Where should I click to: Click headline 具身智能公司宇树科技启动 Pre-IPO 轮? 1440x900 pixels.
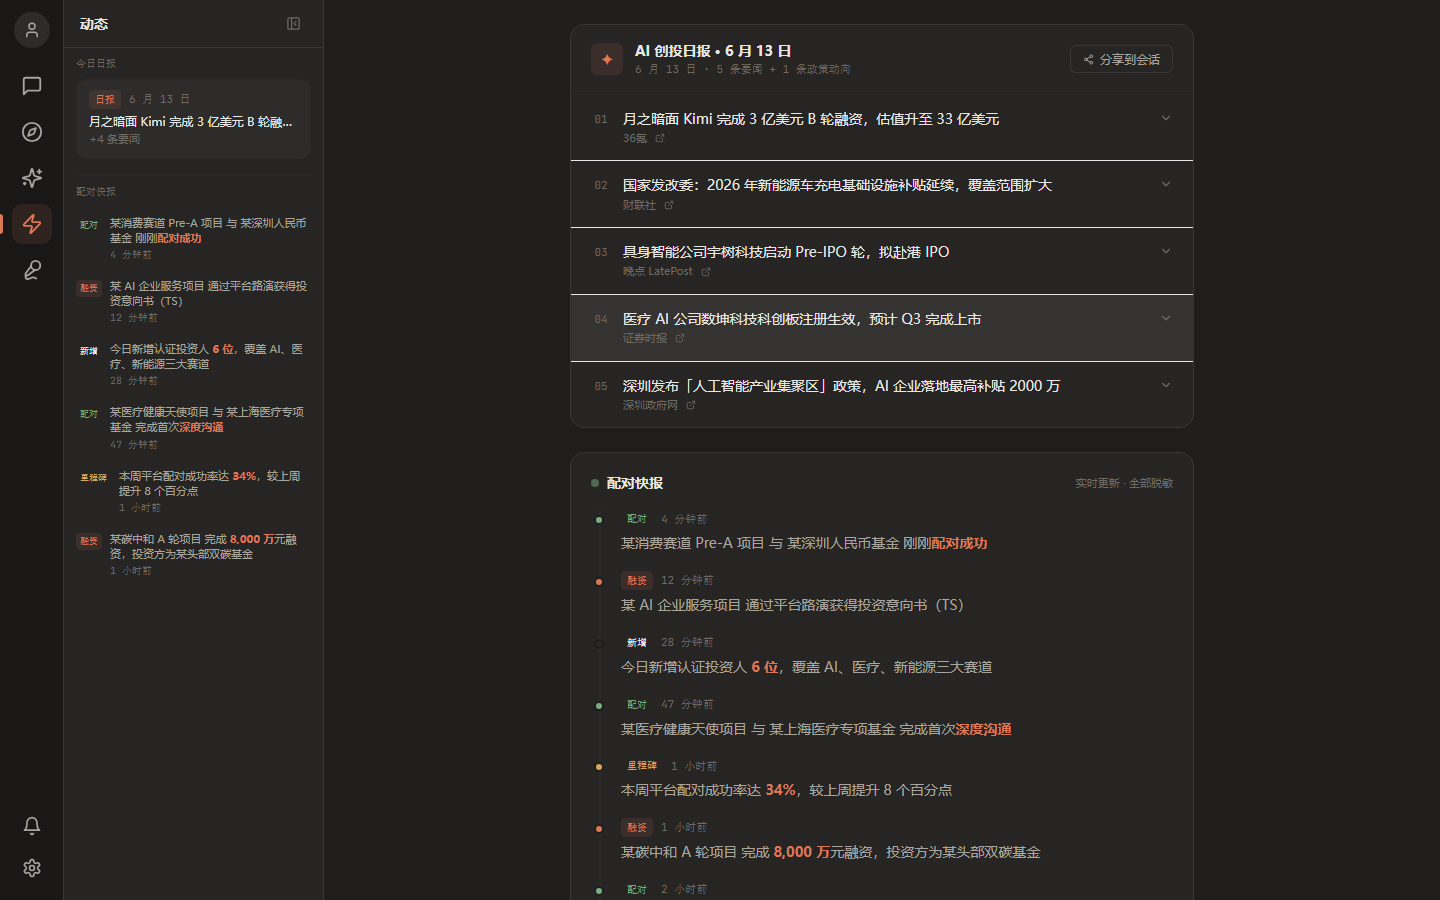pyautogui.click(x=786, y=252)
